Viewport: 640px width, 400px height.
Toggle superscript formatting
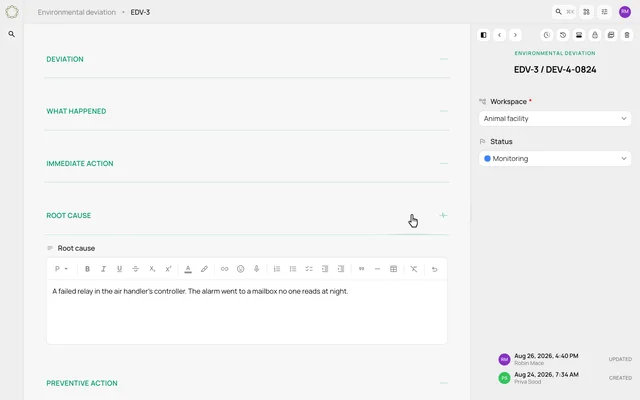coord(168,269)
